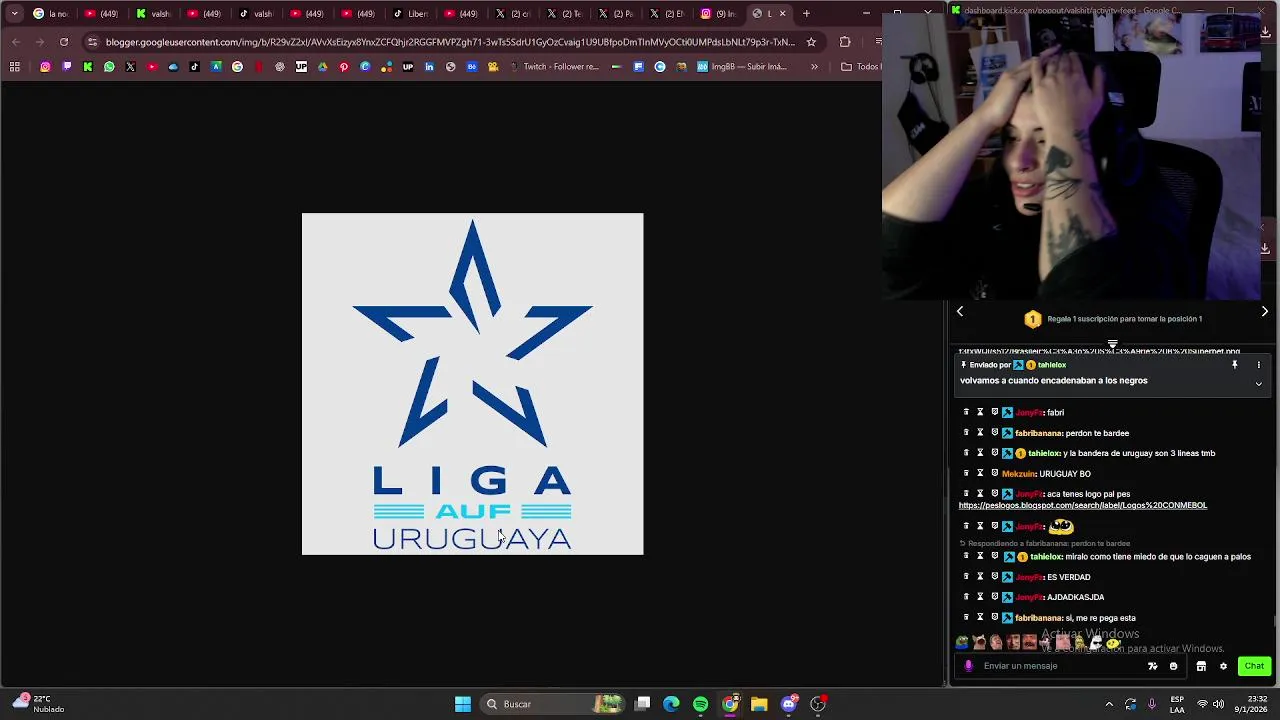Viewport: 1280px width, 720px height.
Task: Open a new browser tab
Action: click(806, 14)
